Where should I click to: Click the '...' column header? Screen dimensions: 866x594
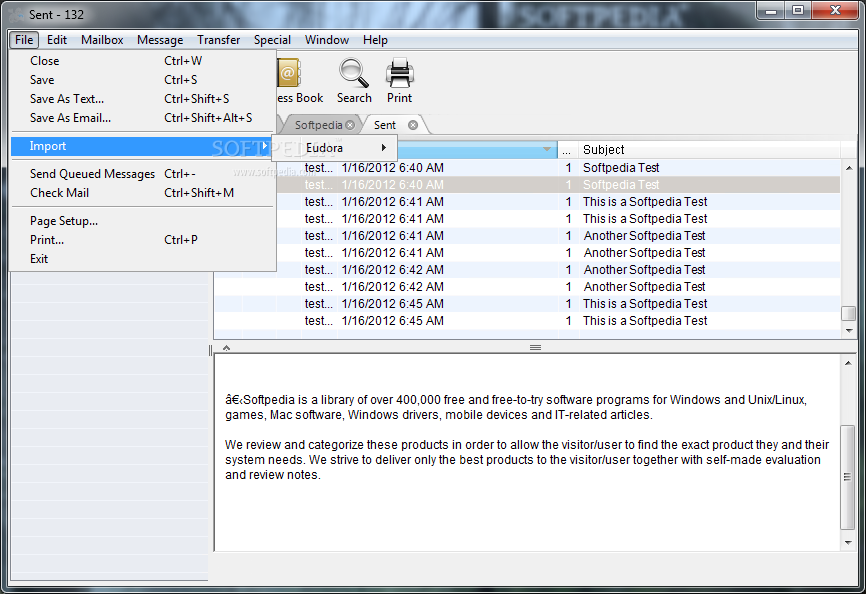(x=567, y=150)
